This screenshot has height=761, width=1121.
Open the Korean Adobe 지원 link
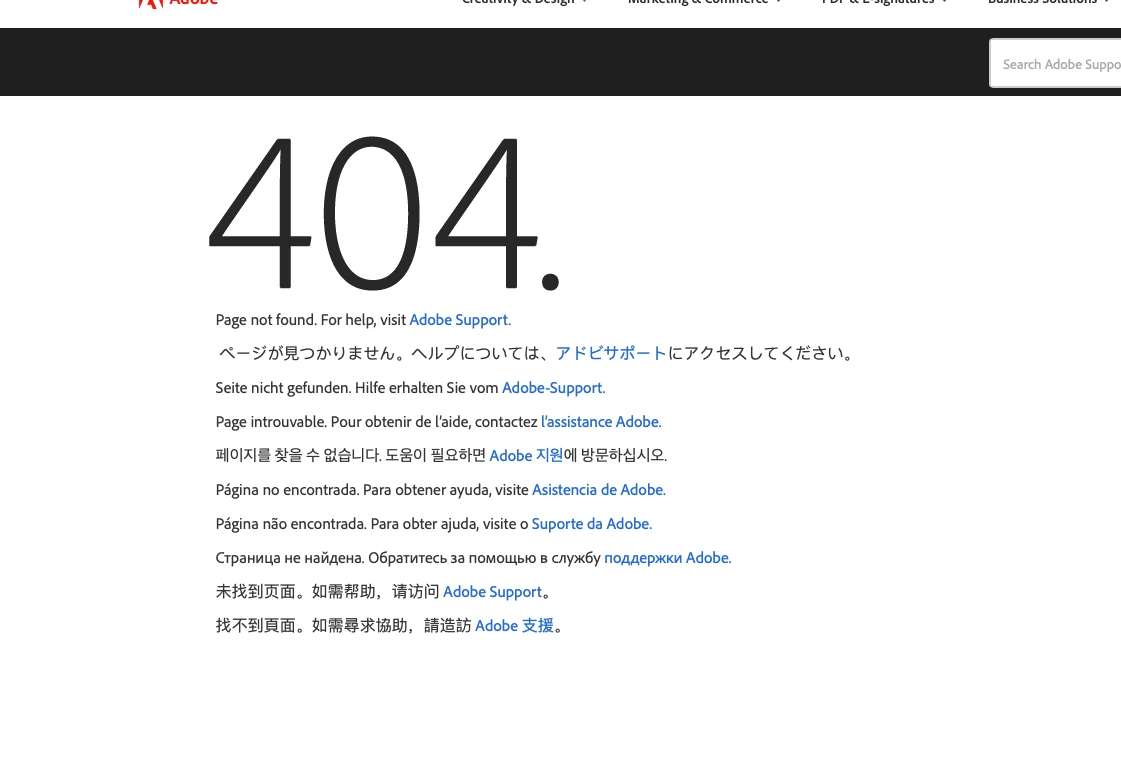click(x=526, y=456)
